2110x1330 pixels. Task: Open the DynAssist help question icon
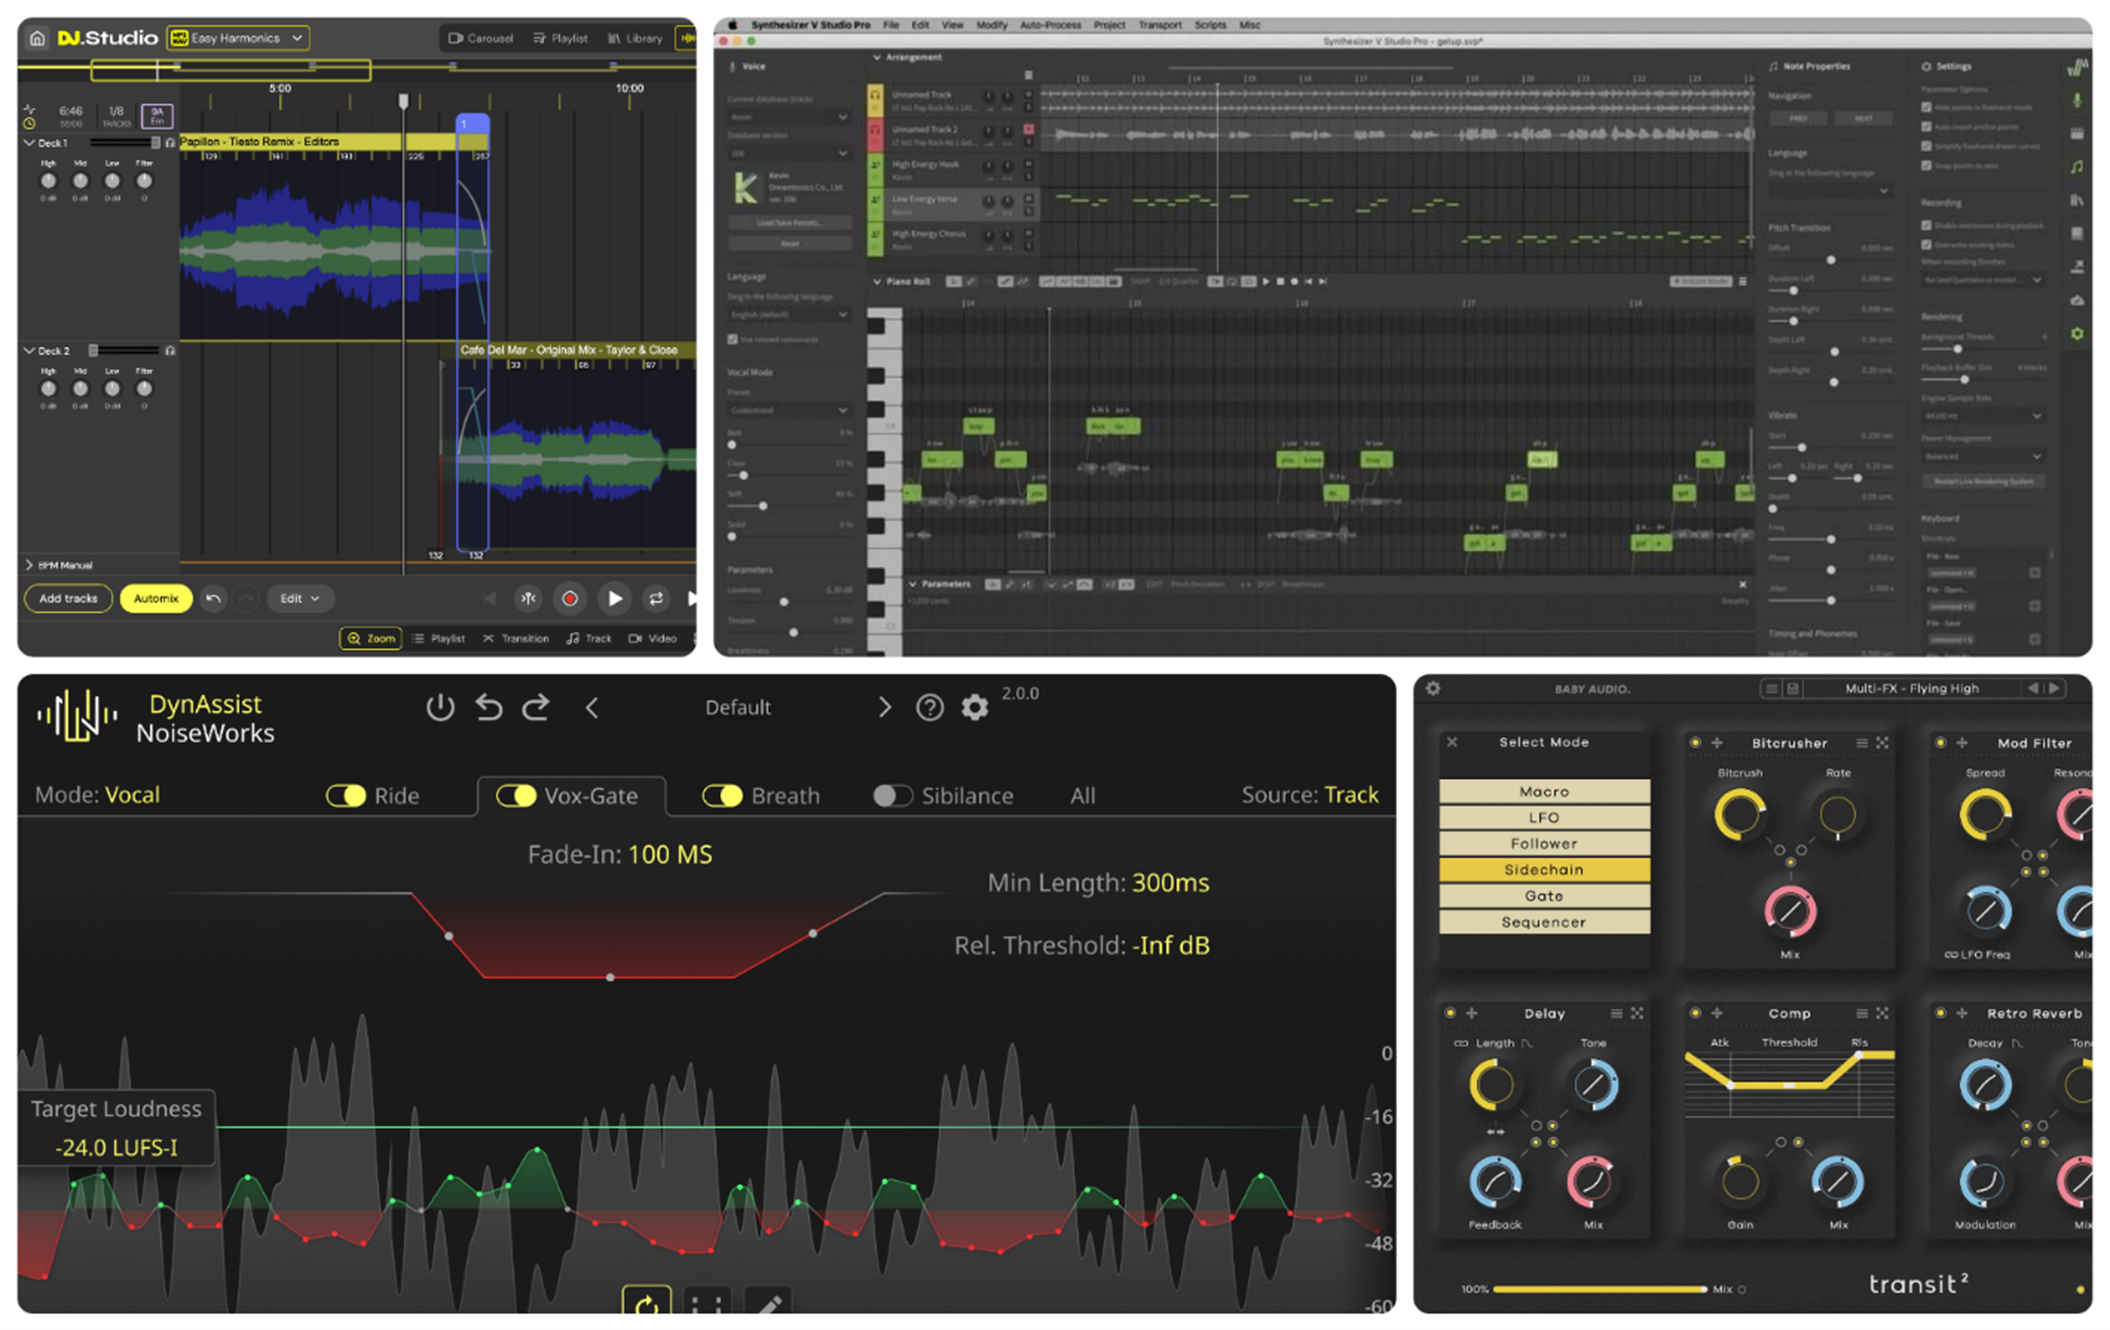point(929,708)
